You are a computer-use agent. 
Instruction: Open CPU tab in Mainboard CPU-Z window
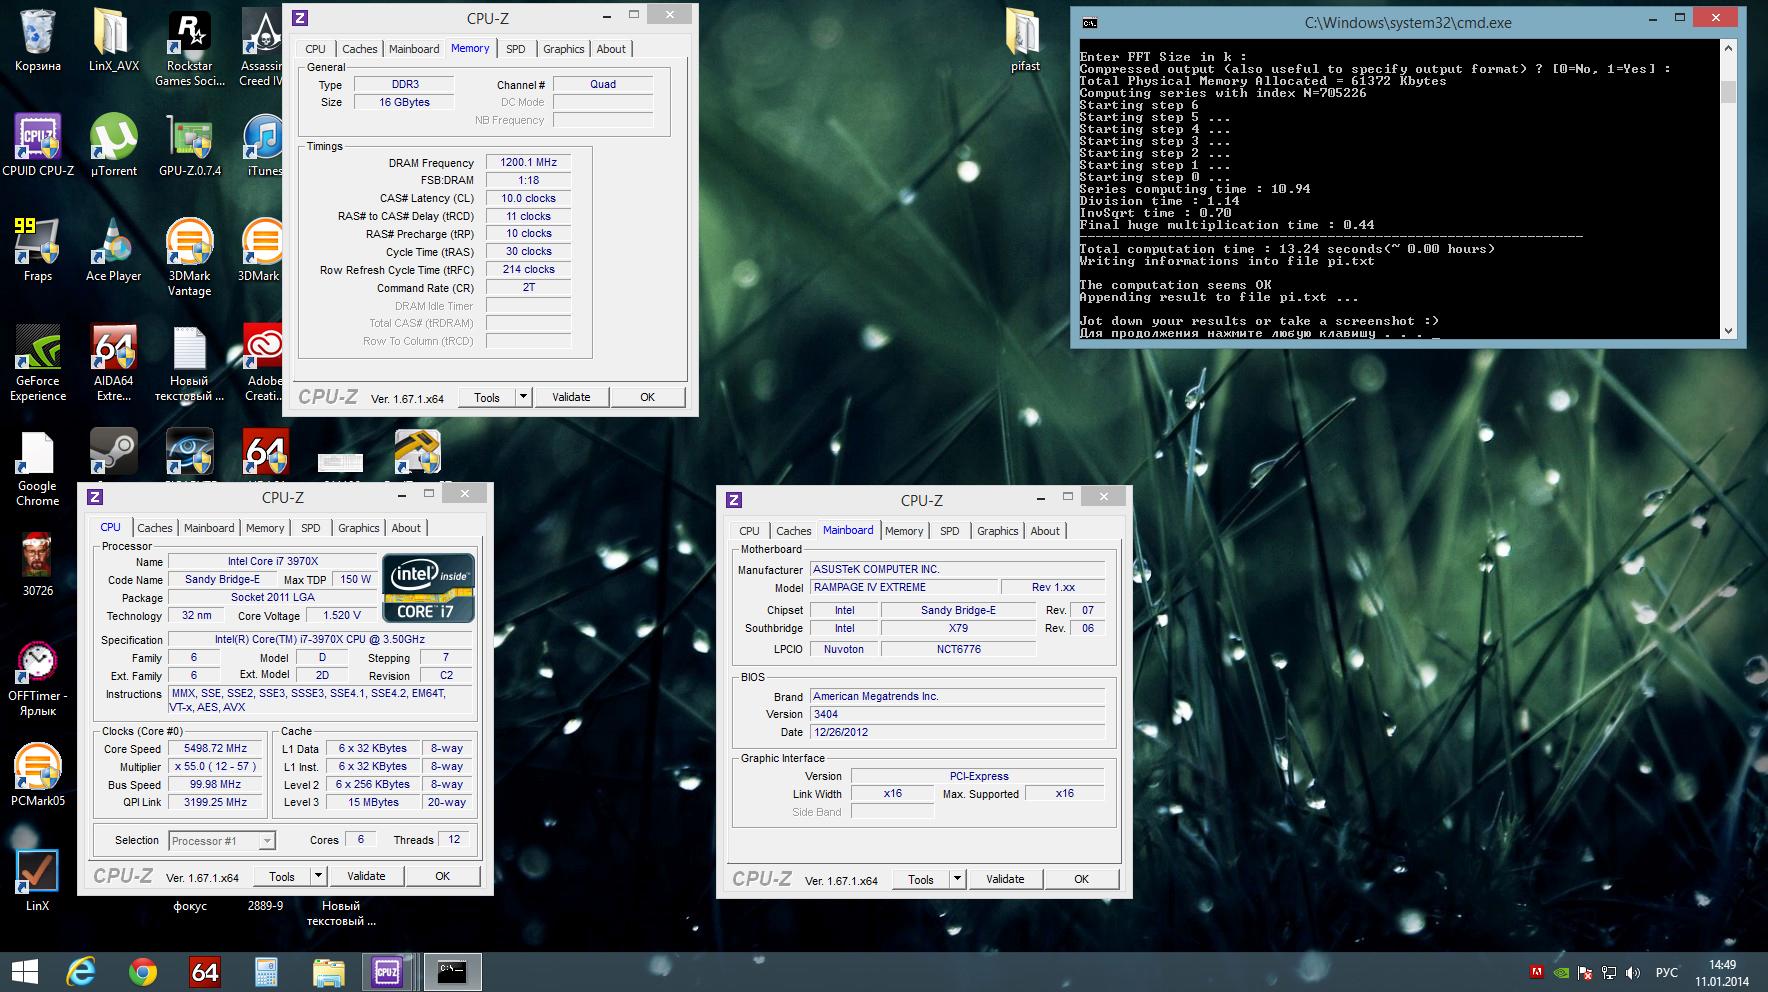pyautogui.click(x=750, y=531)
